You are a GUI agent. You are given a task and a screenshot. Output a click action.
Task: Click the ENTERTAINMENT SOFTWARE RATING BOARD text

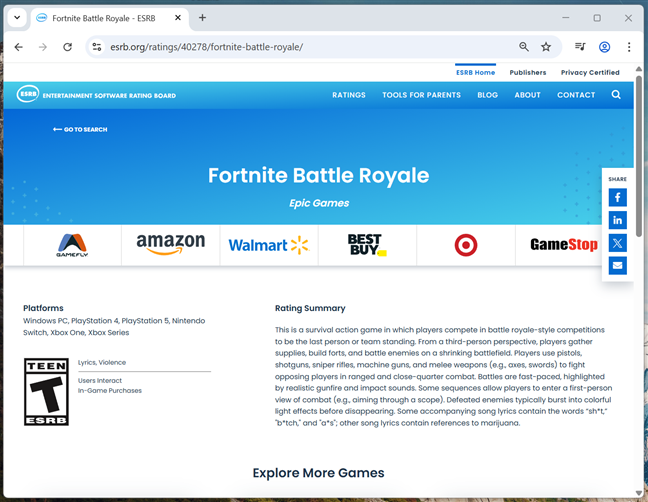tap(109, 95)
